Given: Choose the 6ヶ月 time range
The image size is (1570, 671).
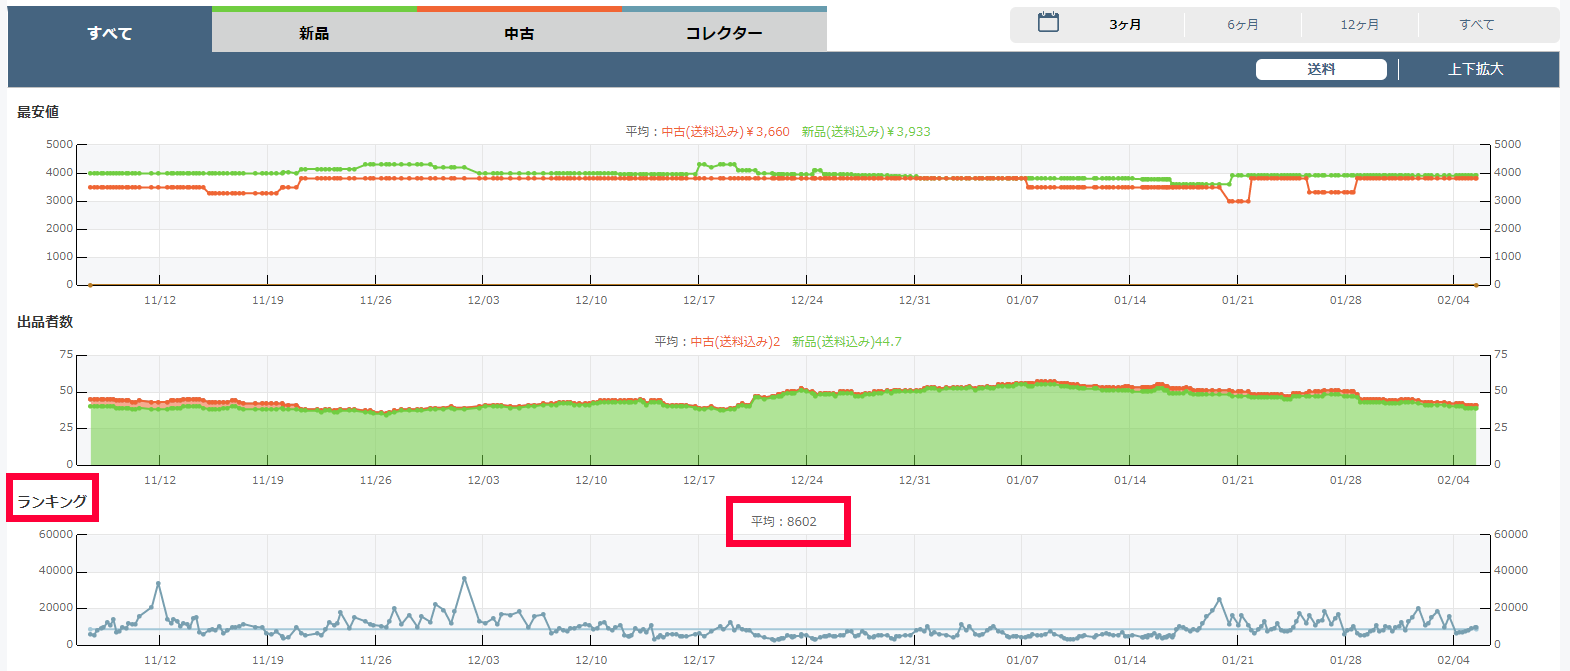Looking at the screenshot, I should click(x=1243, y=25).
